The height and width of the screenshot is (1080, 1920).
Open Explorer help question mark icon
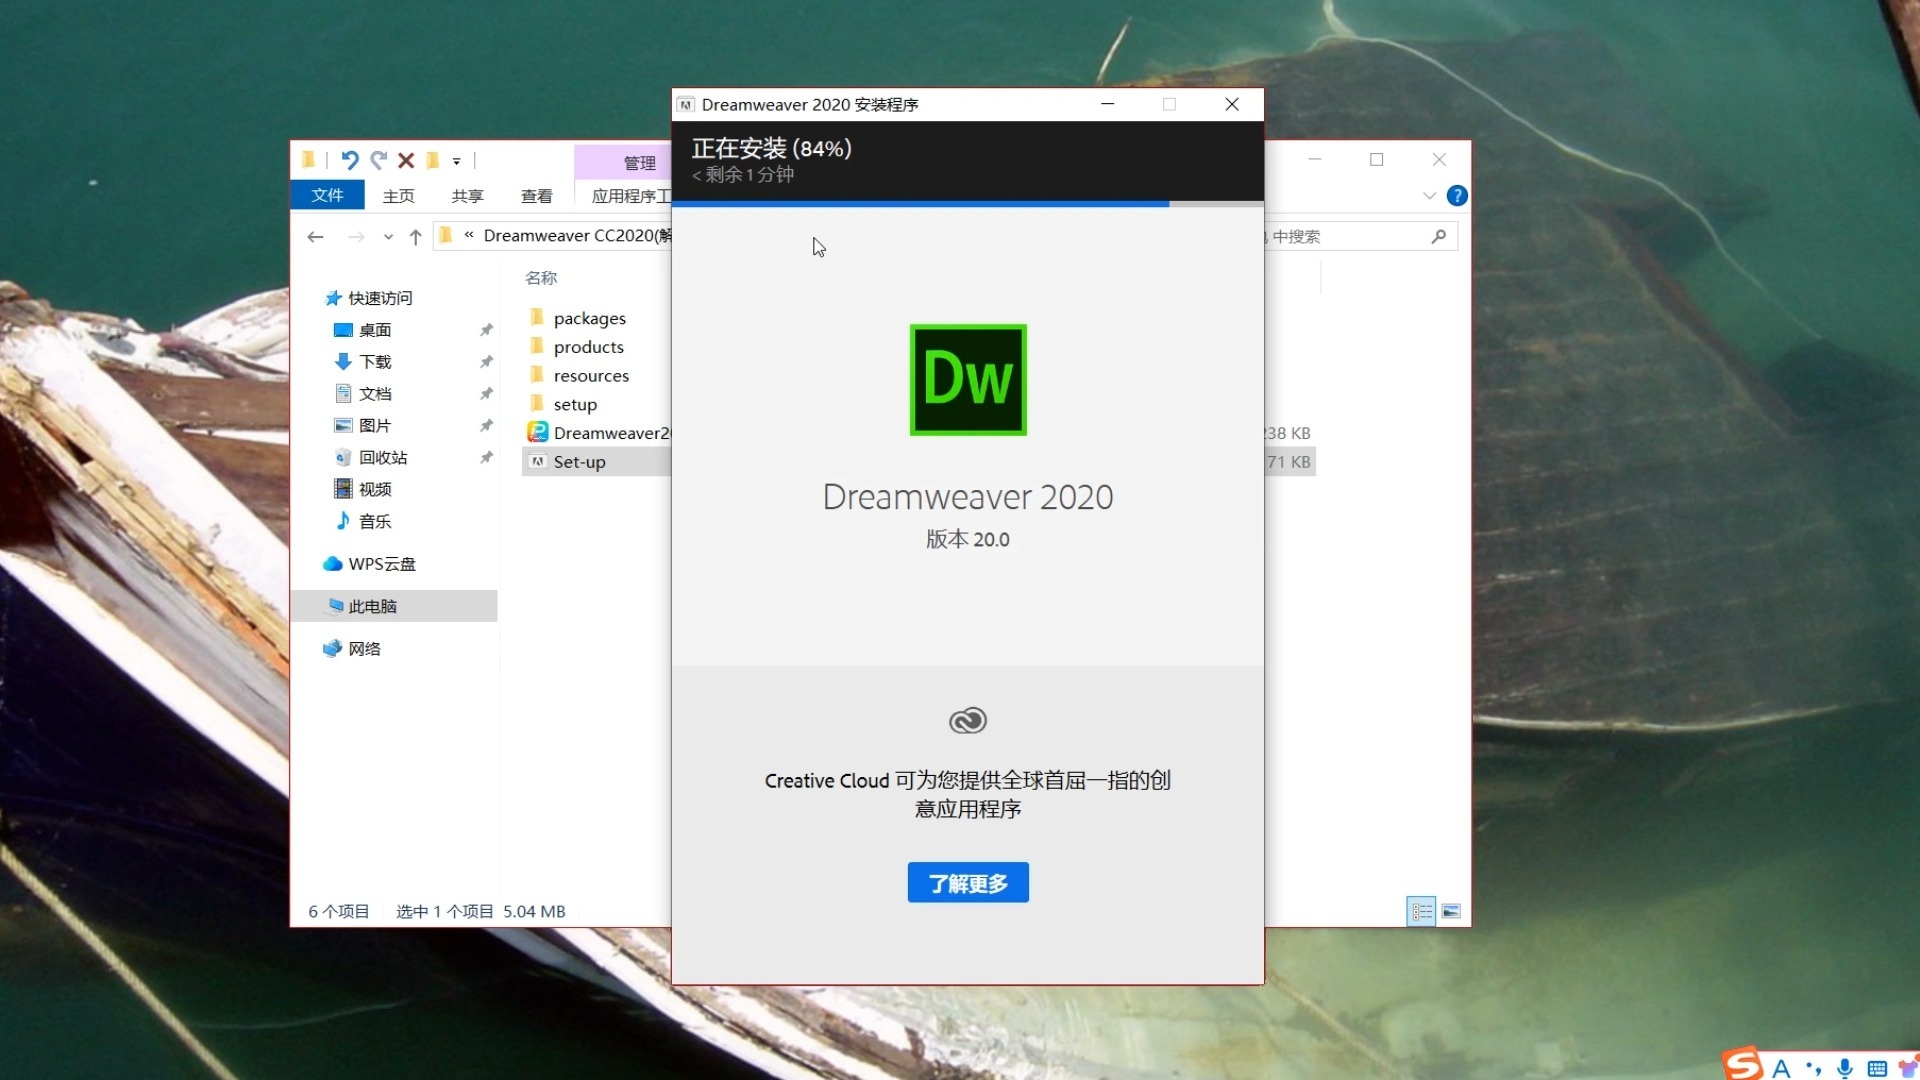1457,196
